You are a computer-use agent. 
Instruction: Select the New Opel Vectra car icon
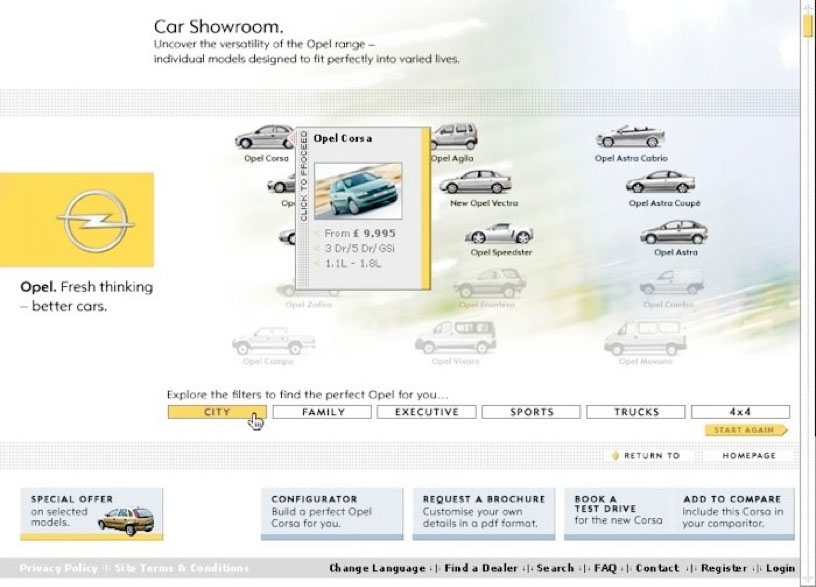[475, 182]
